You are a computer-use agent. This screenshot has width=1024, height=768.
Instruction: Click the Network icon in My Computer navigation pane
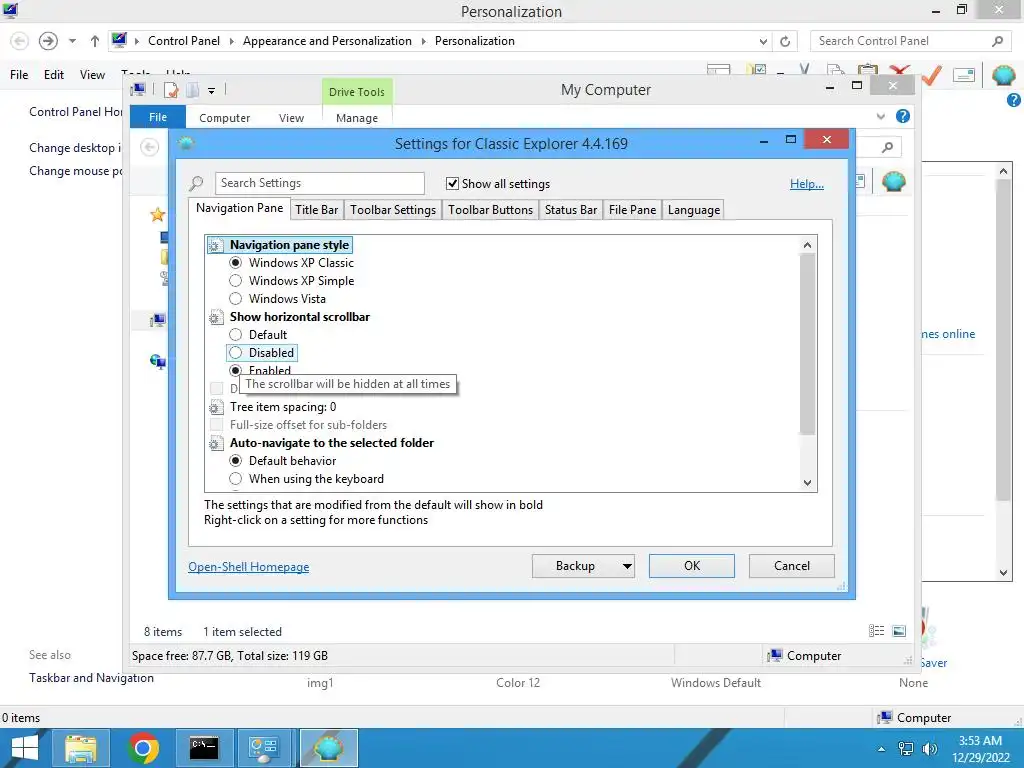[157, 361]
